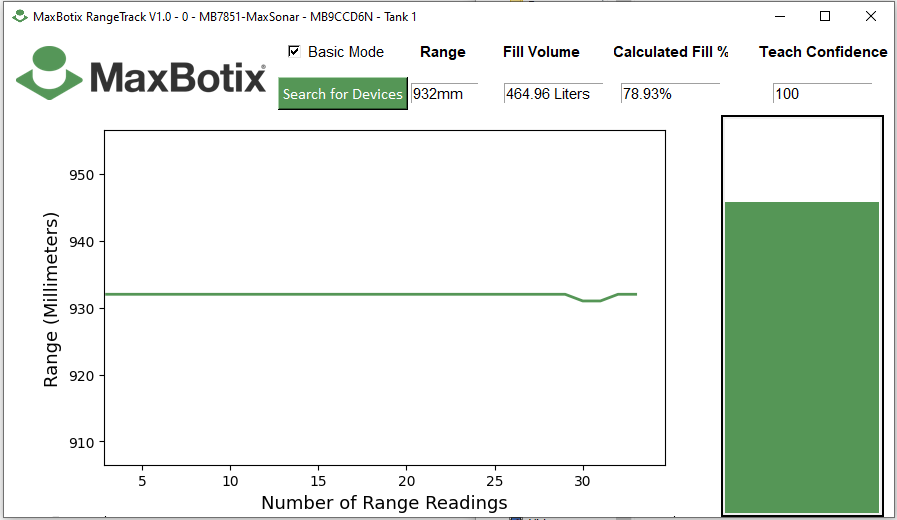Click the Calculated Fill % field
897x520 pixels.
click(x=669, y=94)
